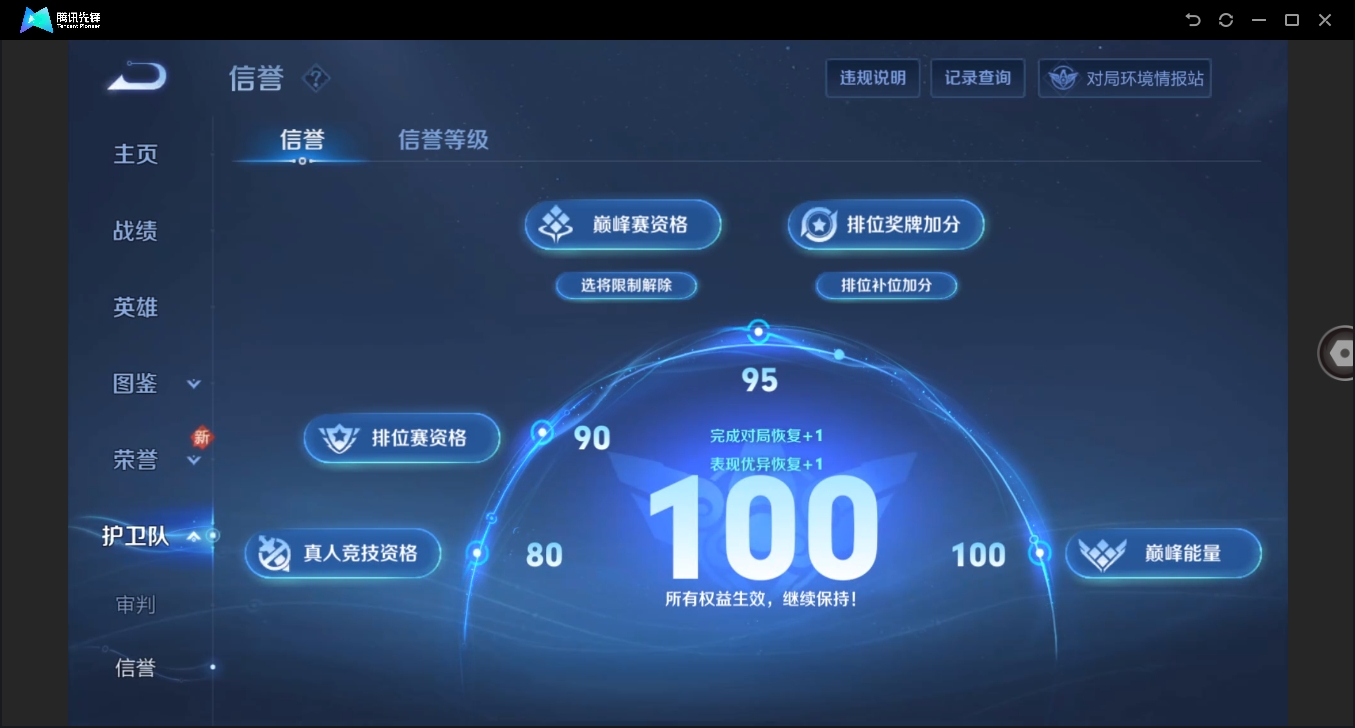The width and height of the screenshot is (1355, 728).
Task: Click the 所有权益生效，继续保持！ message
Action: (761, 600)
